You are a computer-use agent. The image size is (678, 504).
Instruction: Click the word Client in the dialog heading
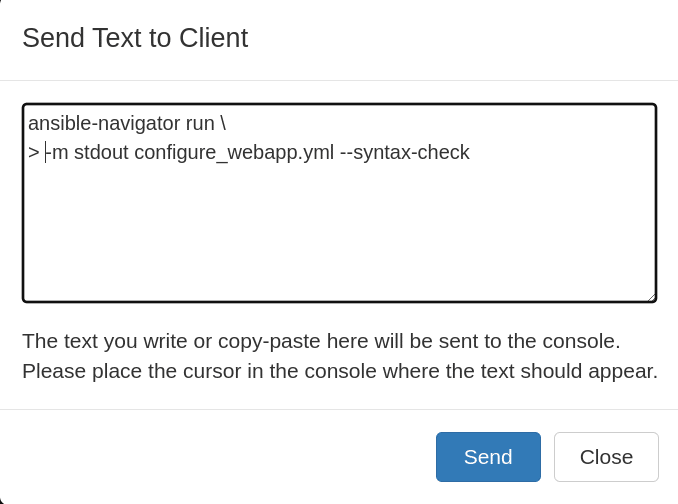tap(214, 38)
